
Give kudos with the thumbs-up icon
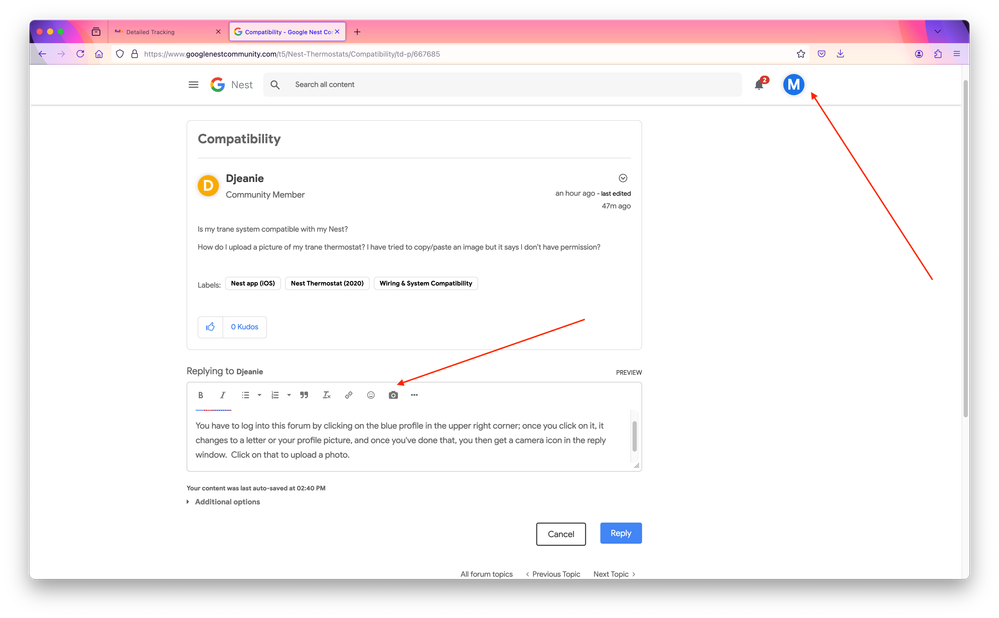pos(210,327)
